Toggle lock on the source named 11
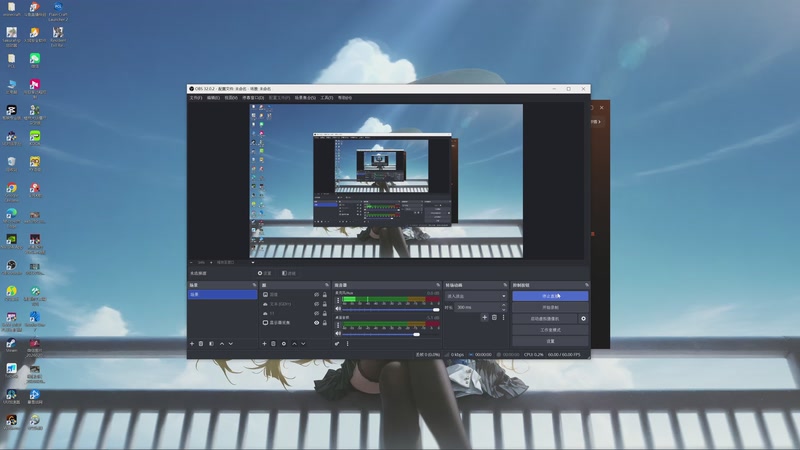This screenshot has width=800, height=450. 324,314
